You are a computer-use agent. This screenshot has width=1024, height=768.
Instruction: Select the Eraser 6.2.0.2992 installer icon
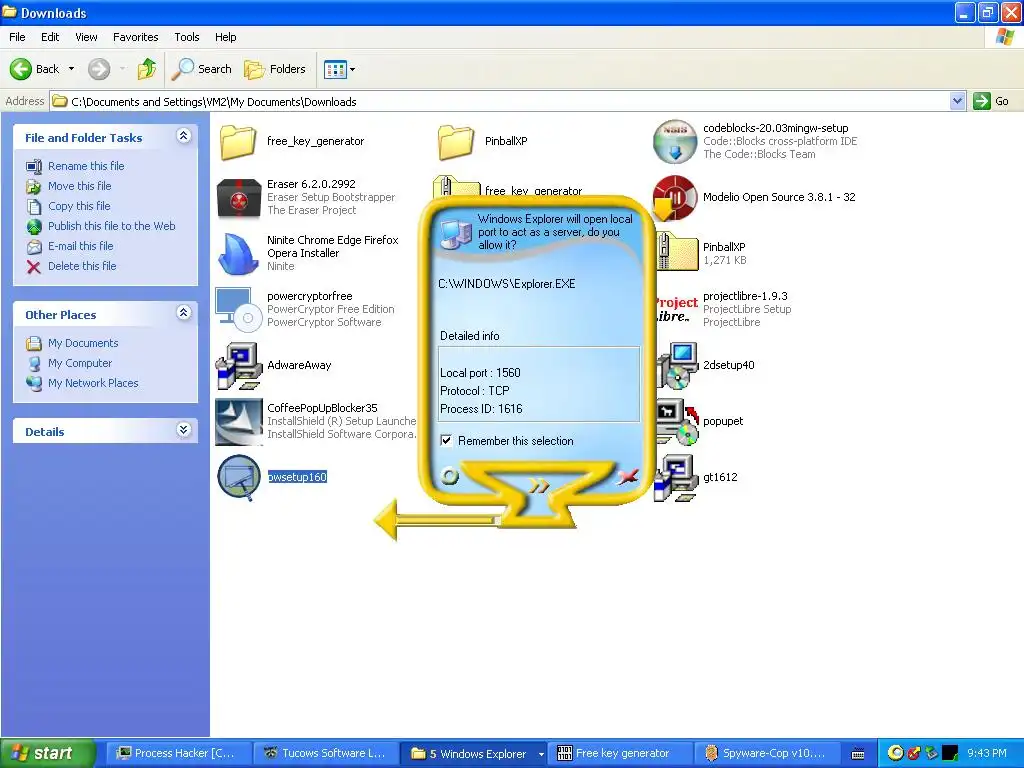[x=239, y=197]
